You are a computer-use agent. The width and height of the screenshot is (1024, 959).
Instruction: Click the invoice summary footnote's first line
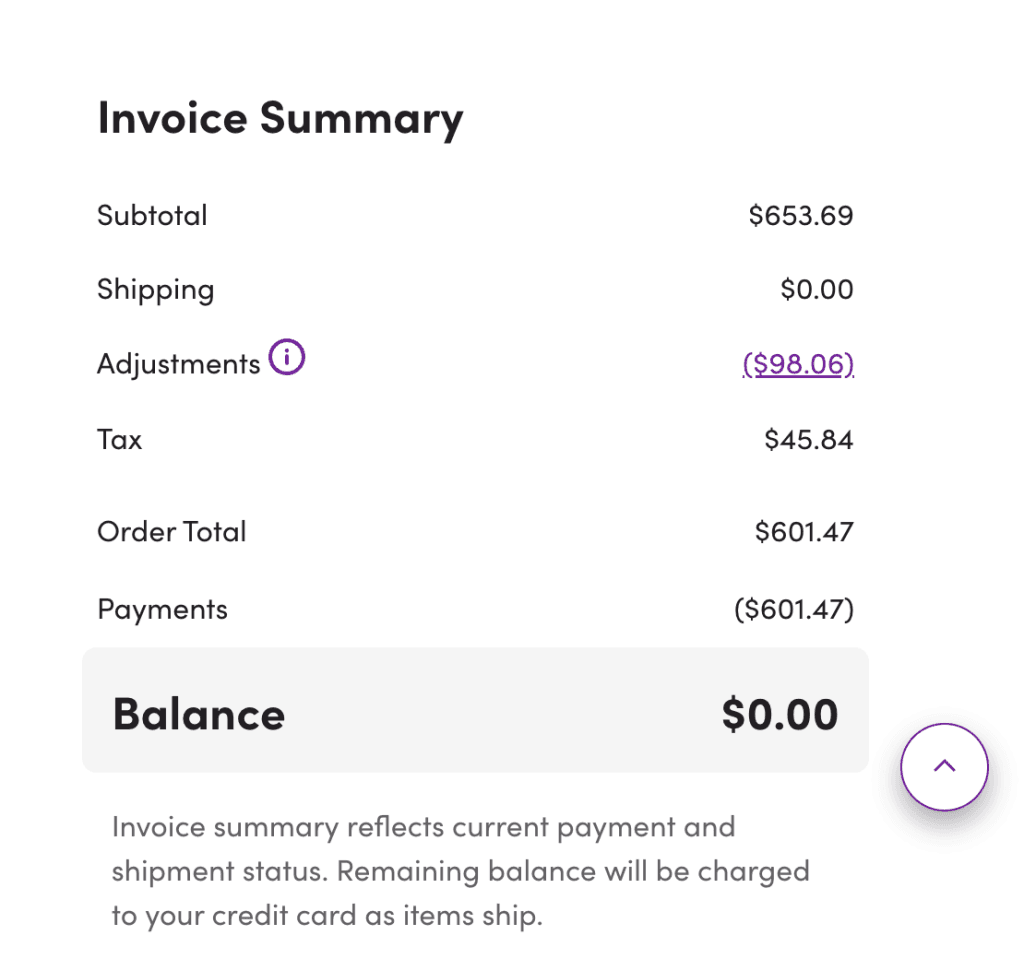pyautogui.click(x=423, y=828)
